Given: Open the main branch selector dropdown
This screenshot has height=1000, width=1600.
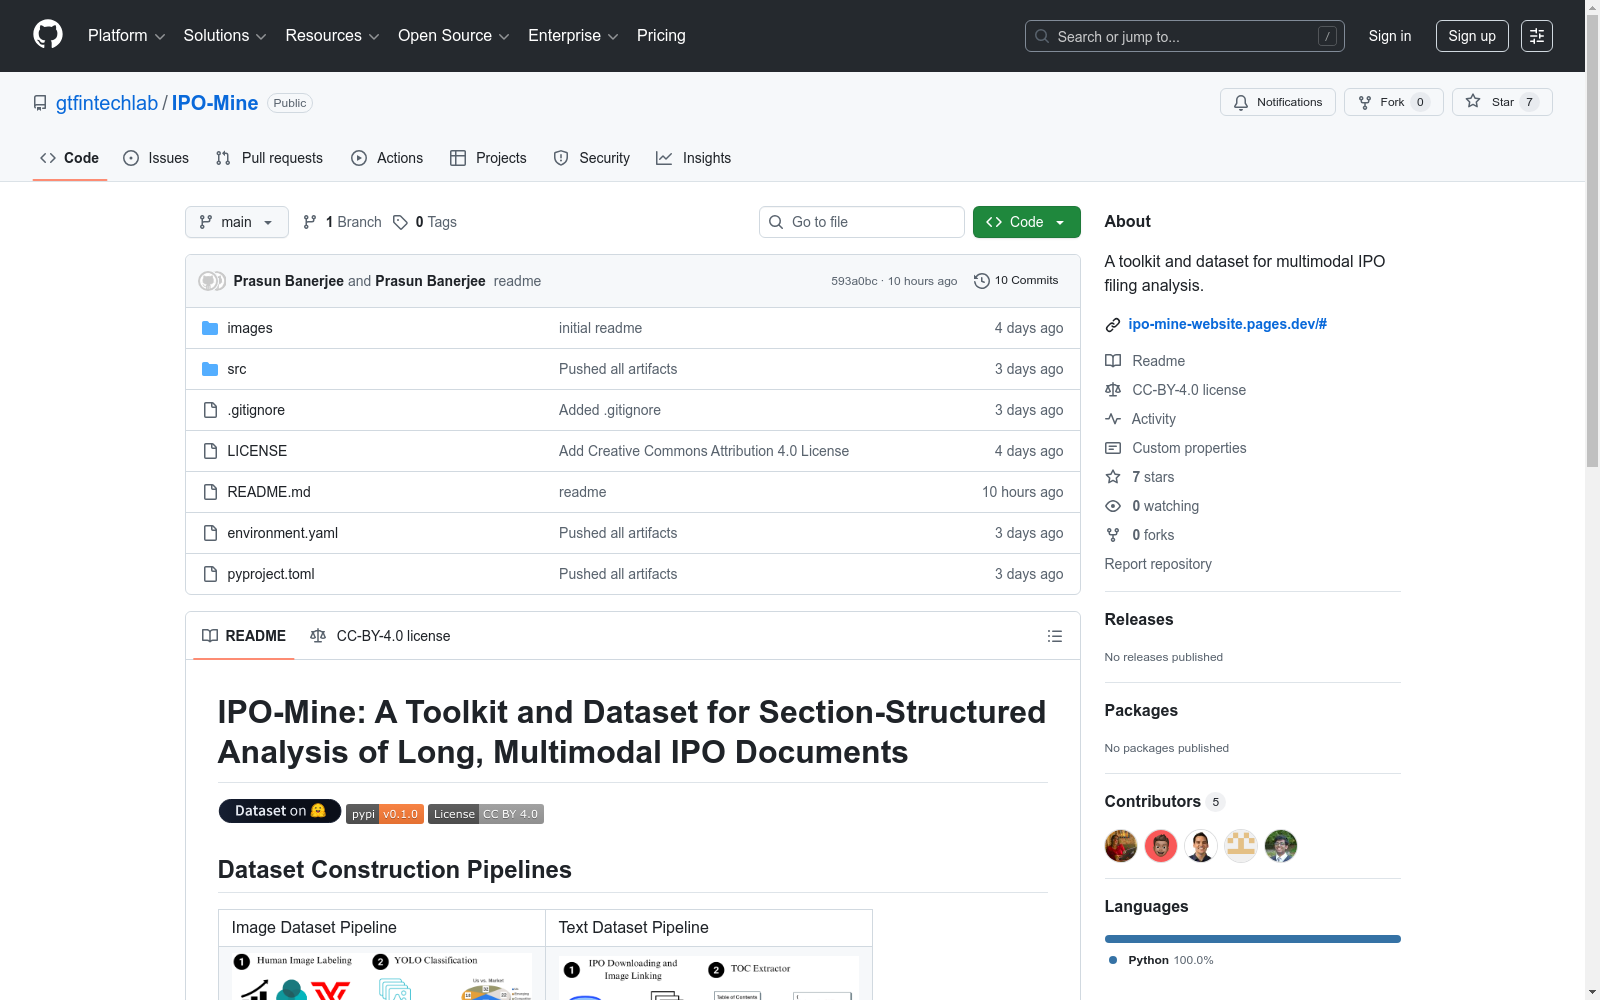Looking at the screenshot, I should (237, 222).
